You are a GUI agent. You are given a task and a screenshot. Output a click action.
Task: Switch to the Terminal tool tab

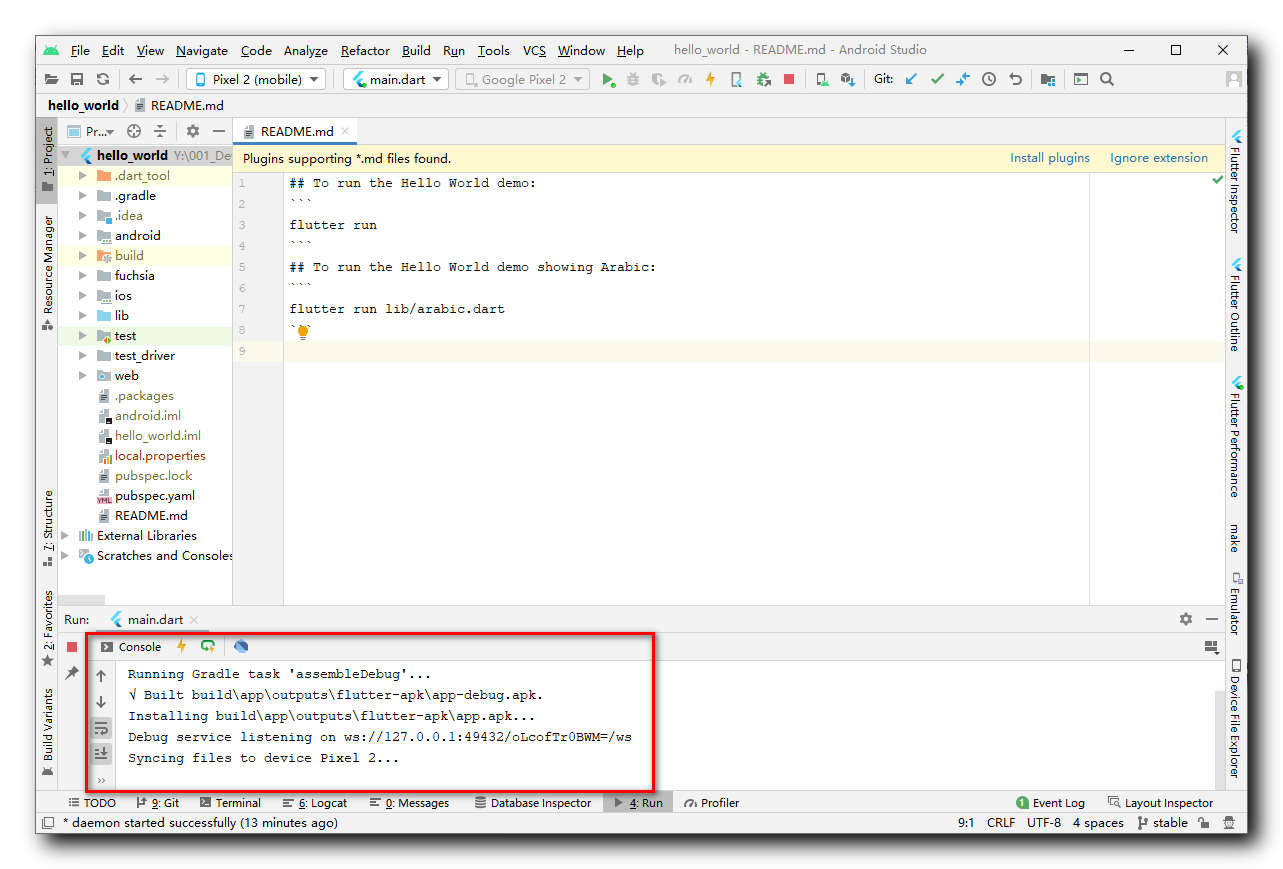coord(229,803)
